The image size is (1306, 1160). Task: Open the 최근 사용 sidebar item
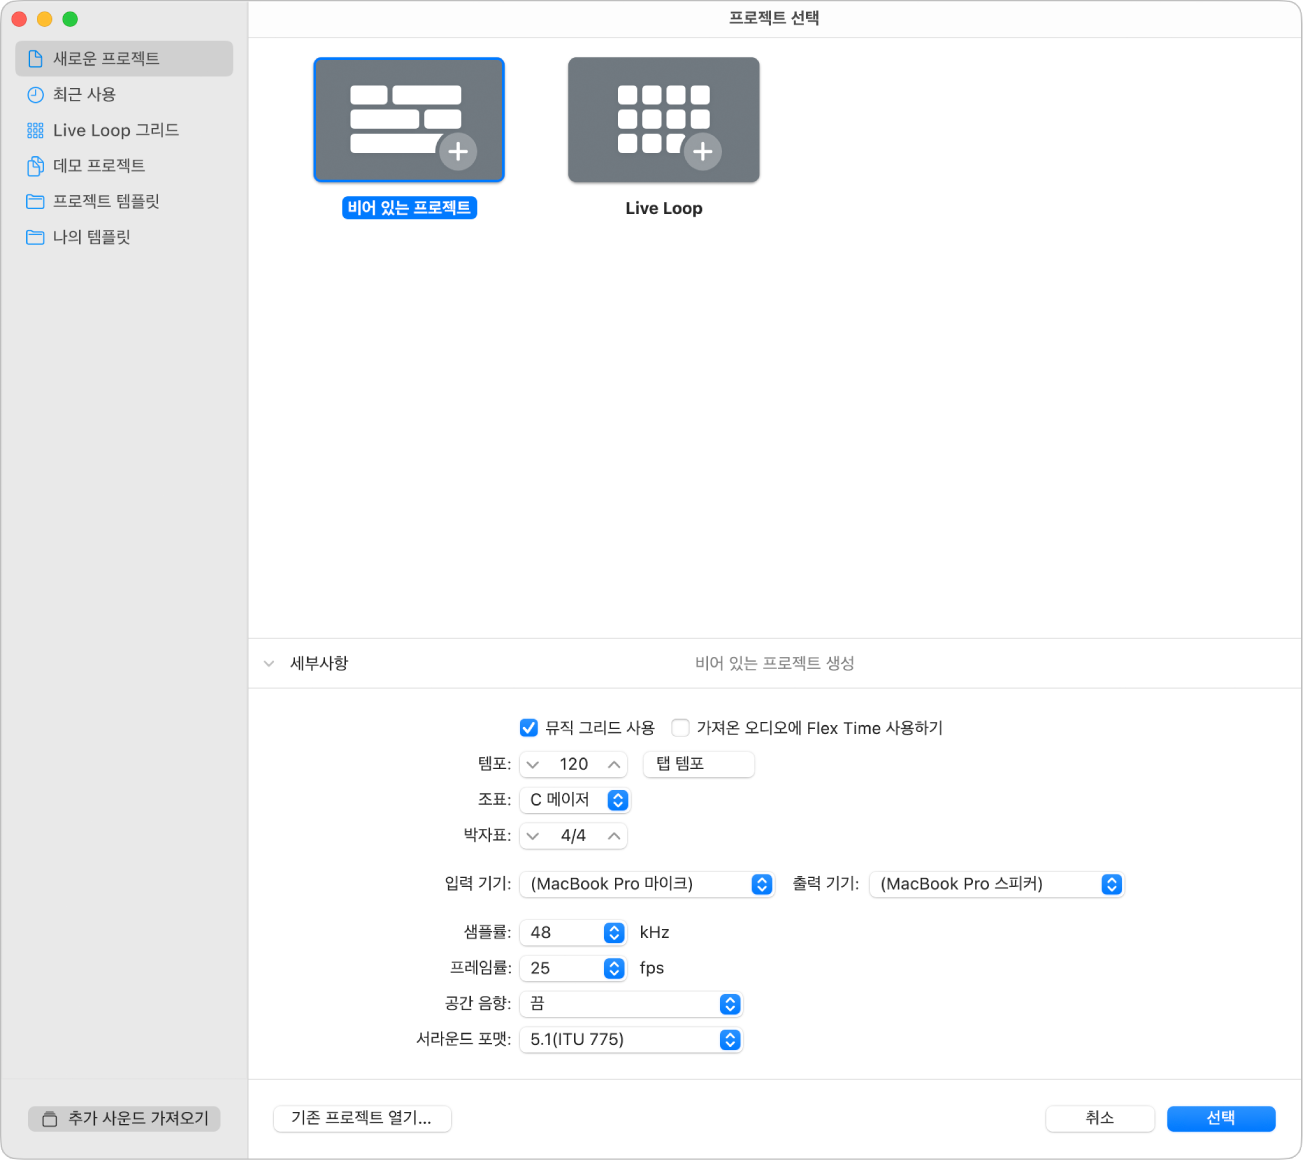tap(124, 94)
